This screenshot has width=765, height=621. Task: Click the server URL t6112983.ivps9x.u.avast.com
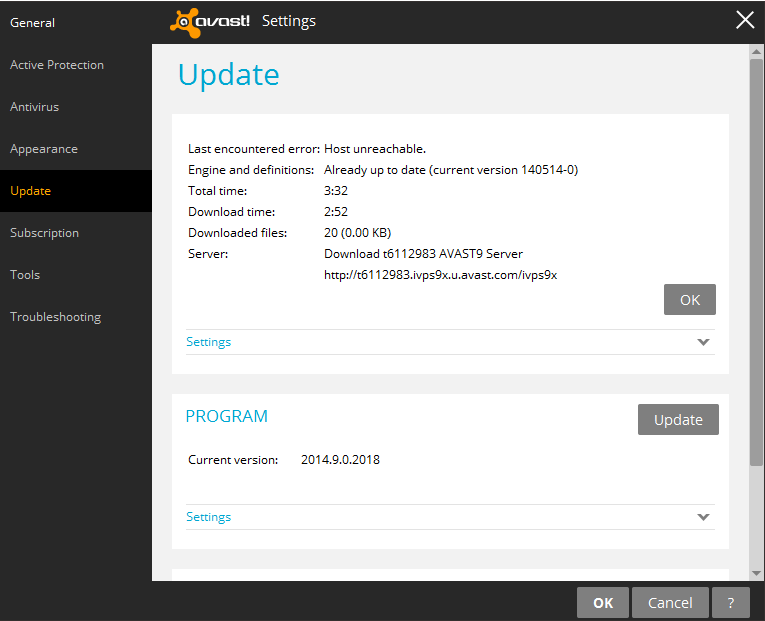coord(440,275)
